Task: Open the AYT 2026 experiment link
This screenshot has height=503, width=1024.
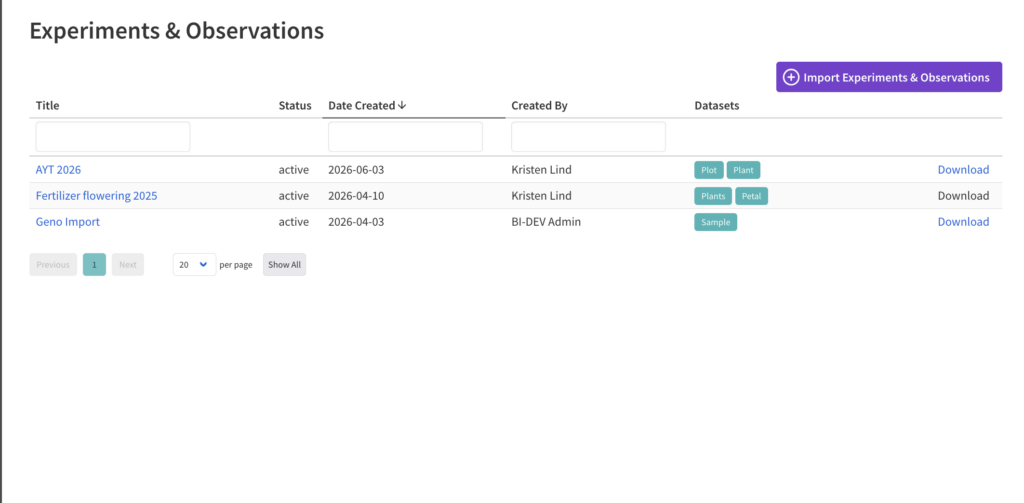Action: click(58, 170)
